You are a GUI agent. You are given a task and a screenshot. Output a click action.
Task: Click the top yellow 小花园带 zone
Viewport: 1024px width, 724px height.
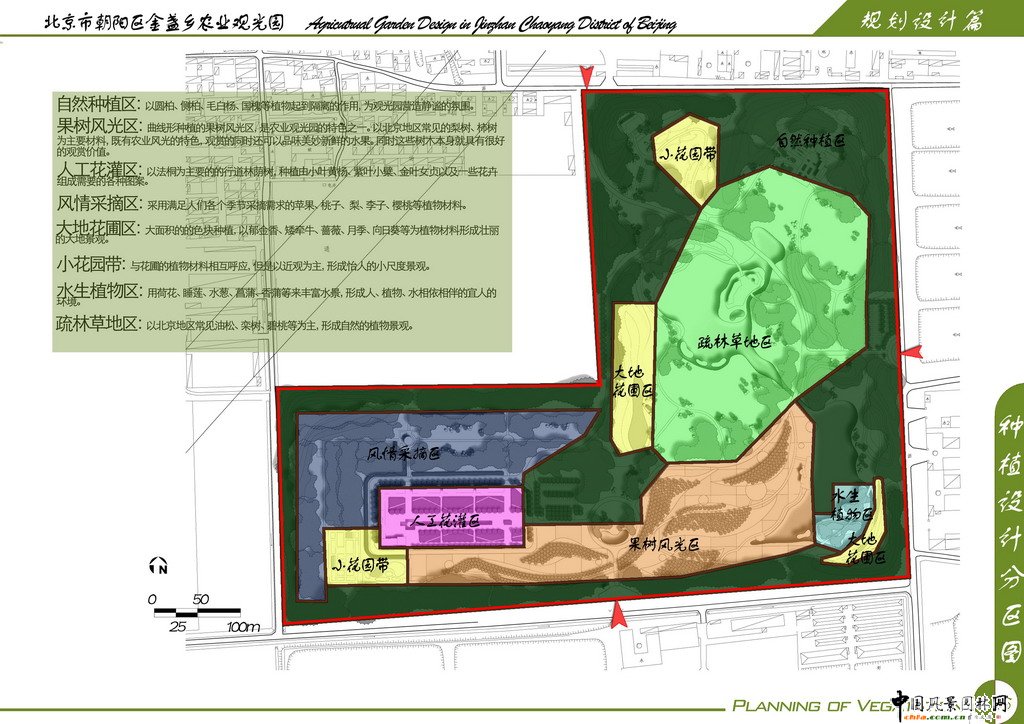(x=687, y=157)
